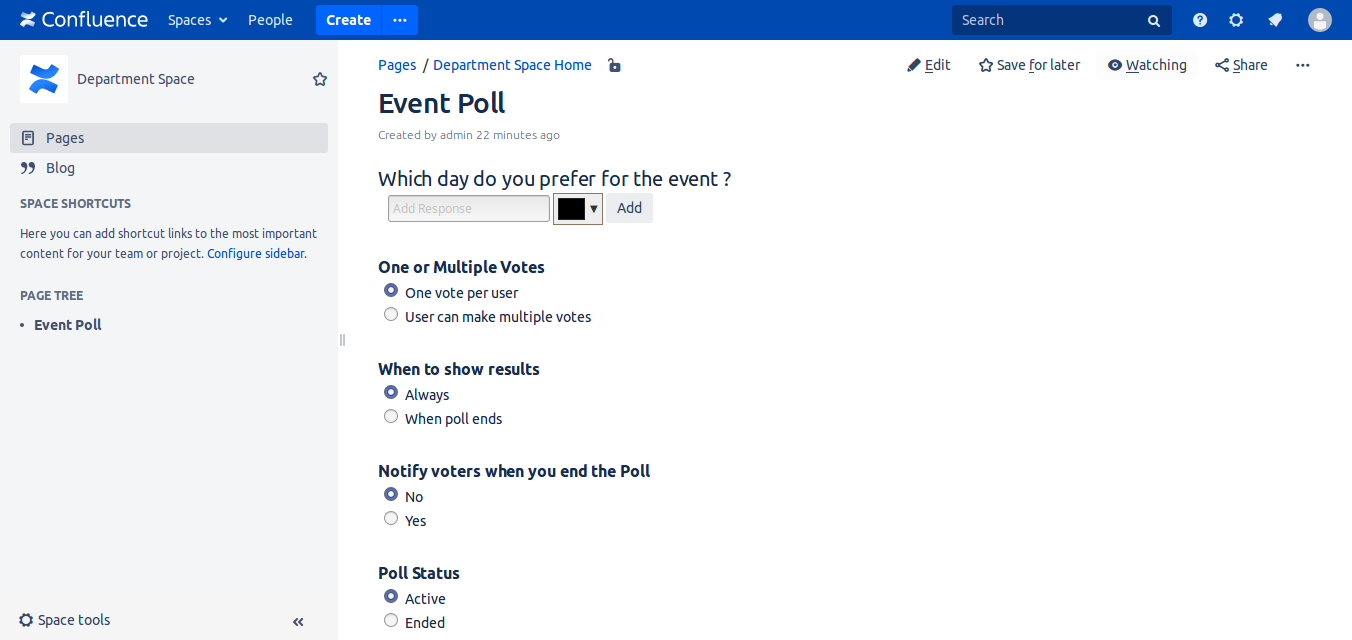
Task: Select Yes to notify voters
Action: pos(391,519)
